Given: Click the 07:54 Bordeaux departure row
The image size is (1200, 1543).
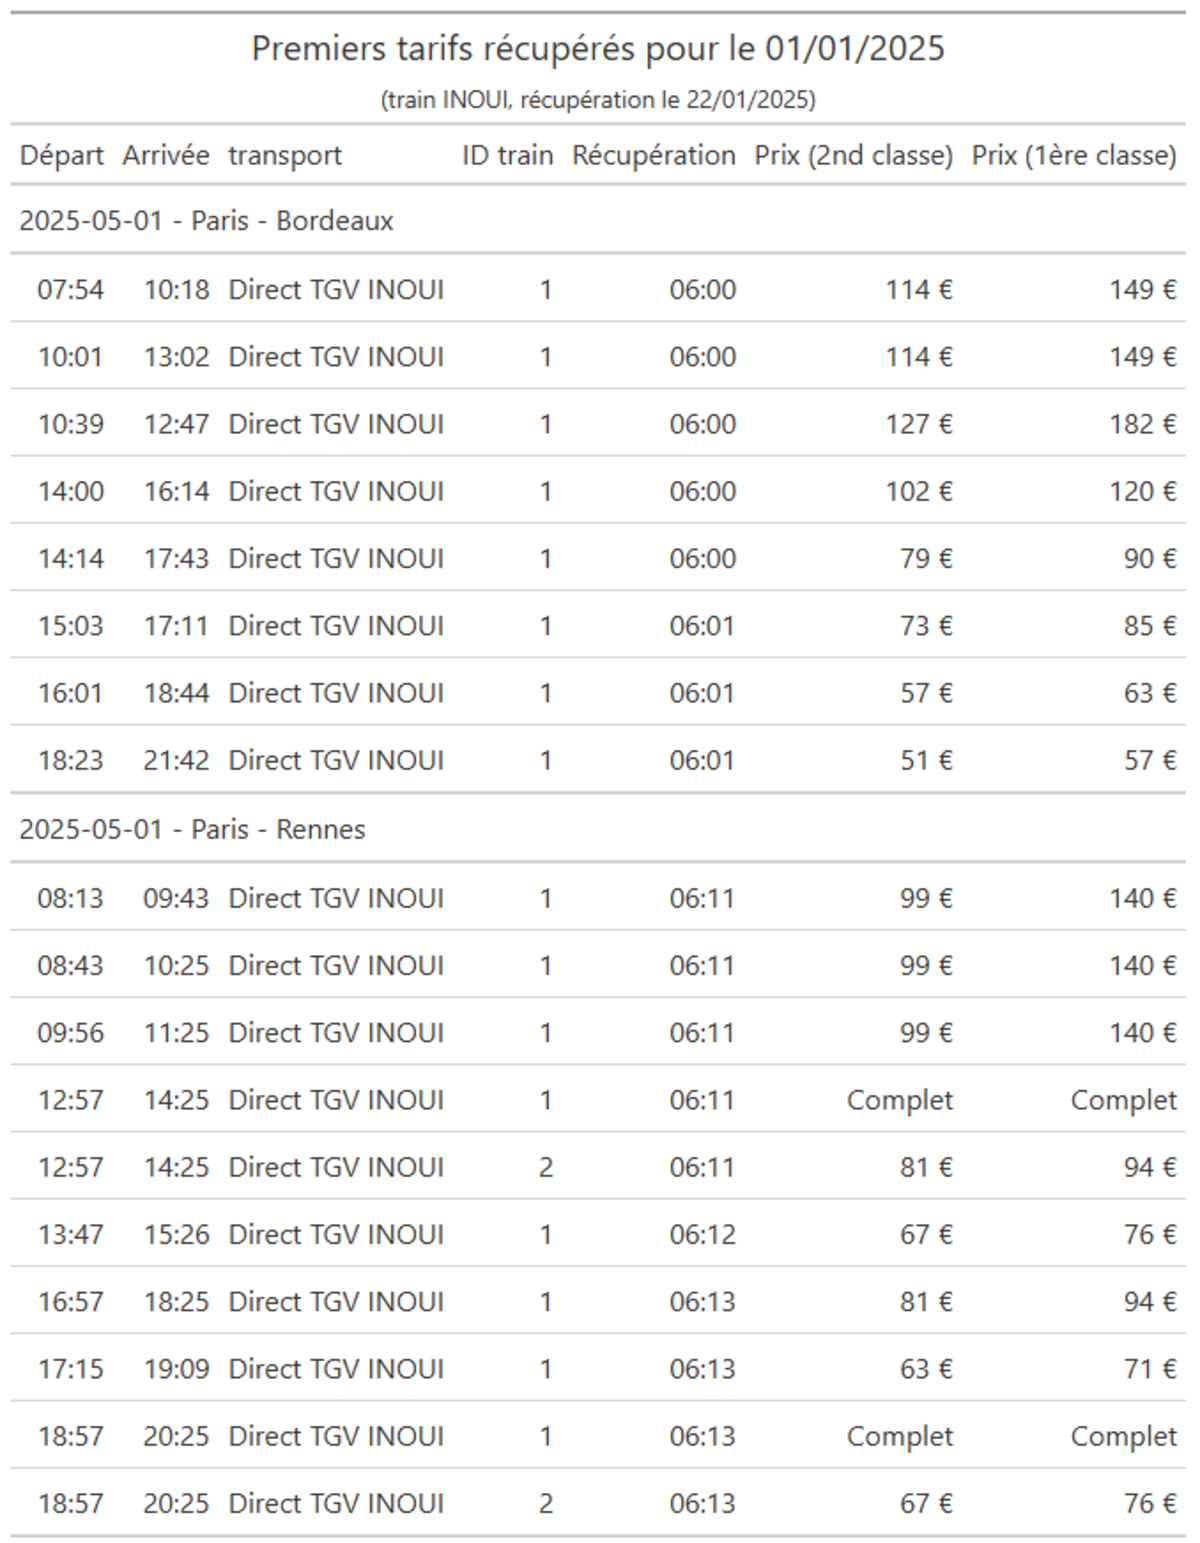Looking at the screenshot, I should [598, 289].
